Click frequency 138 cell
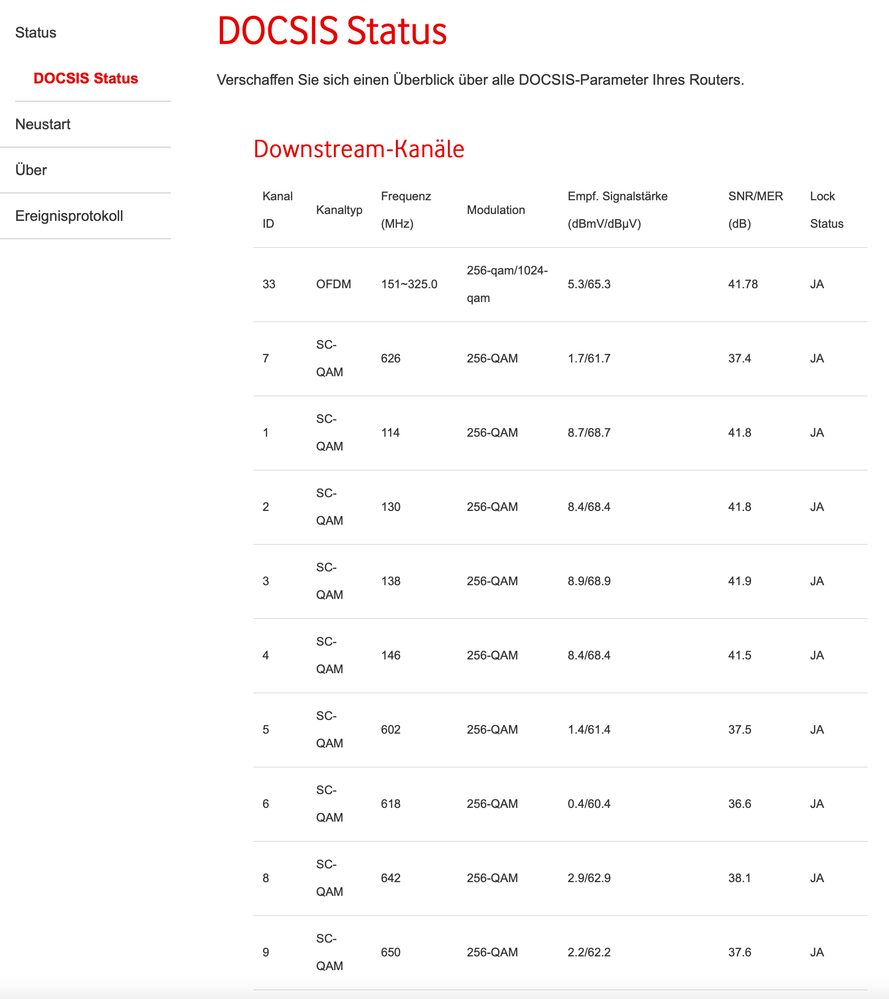 pyautogui.click(x=391, y=581)
